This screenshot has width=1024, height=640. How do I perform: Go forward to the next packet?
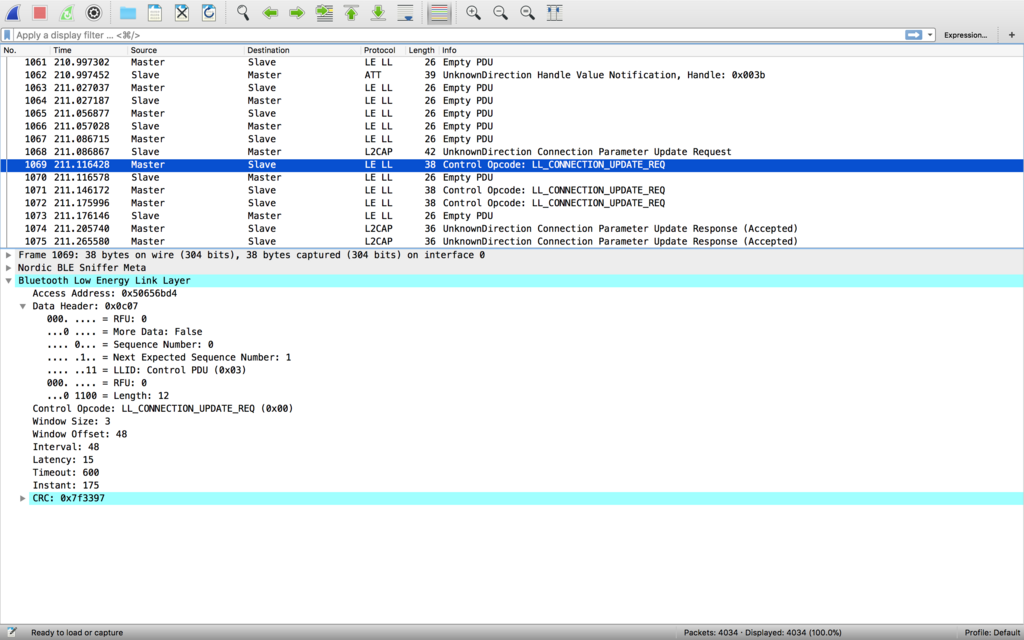tap(297, 12)
